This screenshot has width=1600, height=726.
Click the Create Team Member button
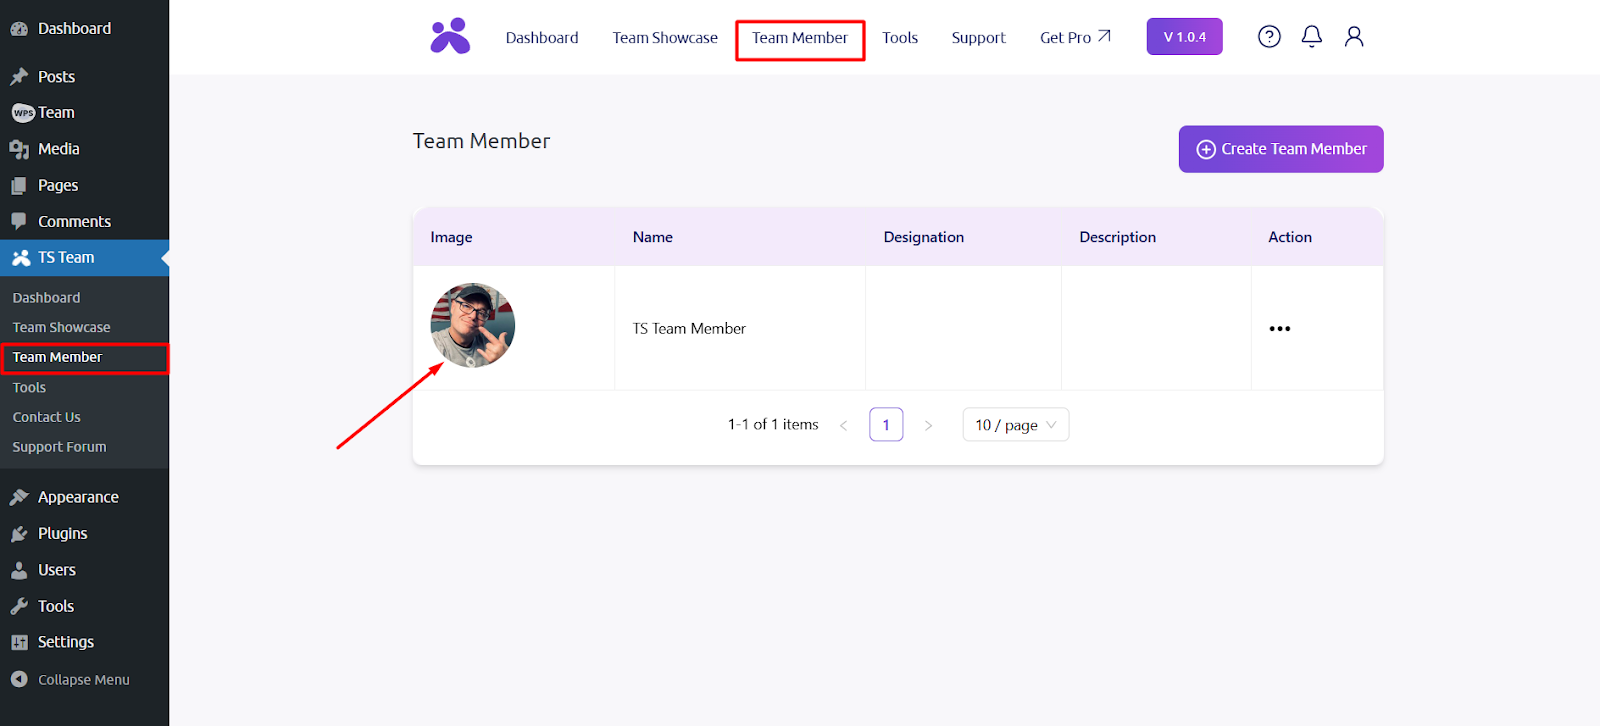pyautogui.click(x=1281, y=149)
